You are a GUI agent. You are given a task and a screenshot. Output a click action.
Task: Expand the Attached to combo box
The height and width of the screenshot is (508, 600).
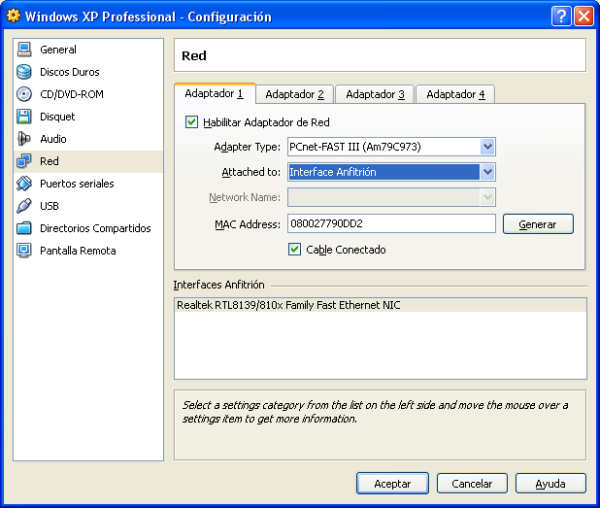(487, 172)
